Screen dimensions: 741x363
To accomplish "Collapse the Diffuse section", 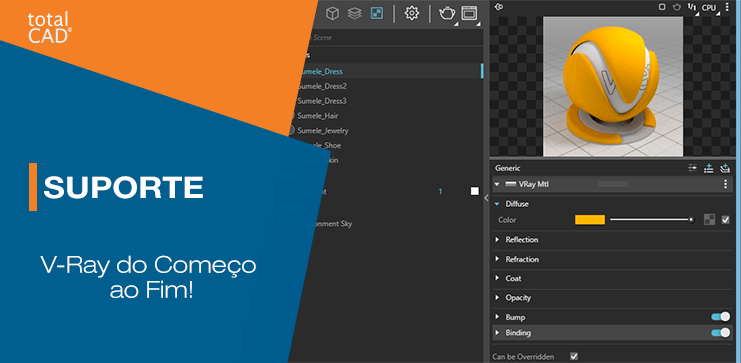I will point(497,204).
